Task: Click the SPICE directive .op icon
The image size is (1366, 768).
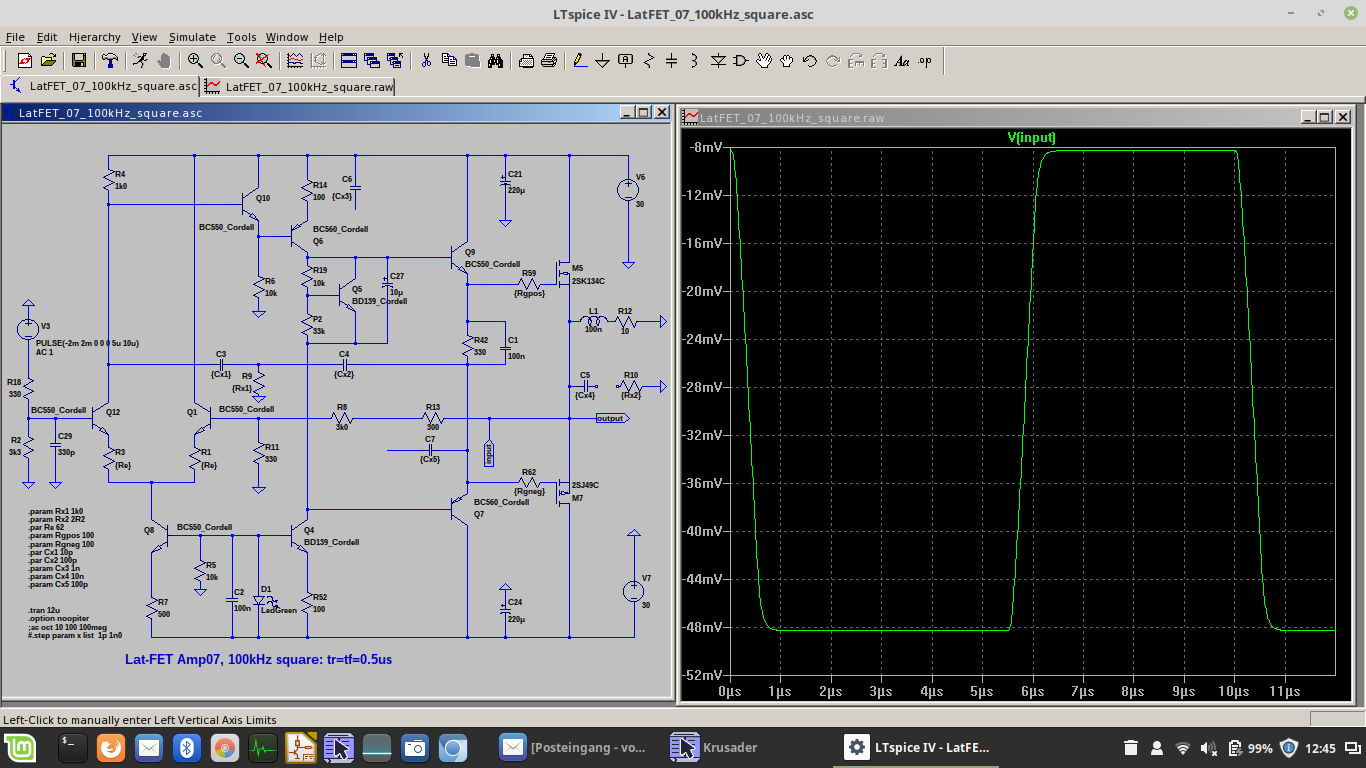Action: click(925, 61)
